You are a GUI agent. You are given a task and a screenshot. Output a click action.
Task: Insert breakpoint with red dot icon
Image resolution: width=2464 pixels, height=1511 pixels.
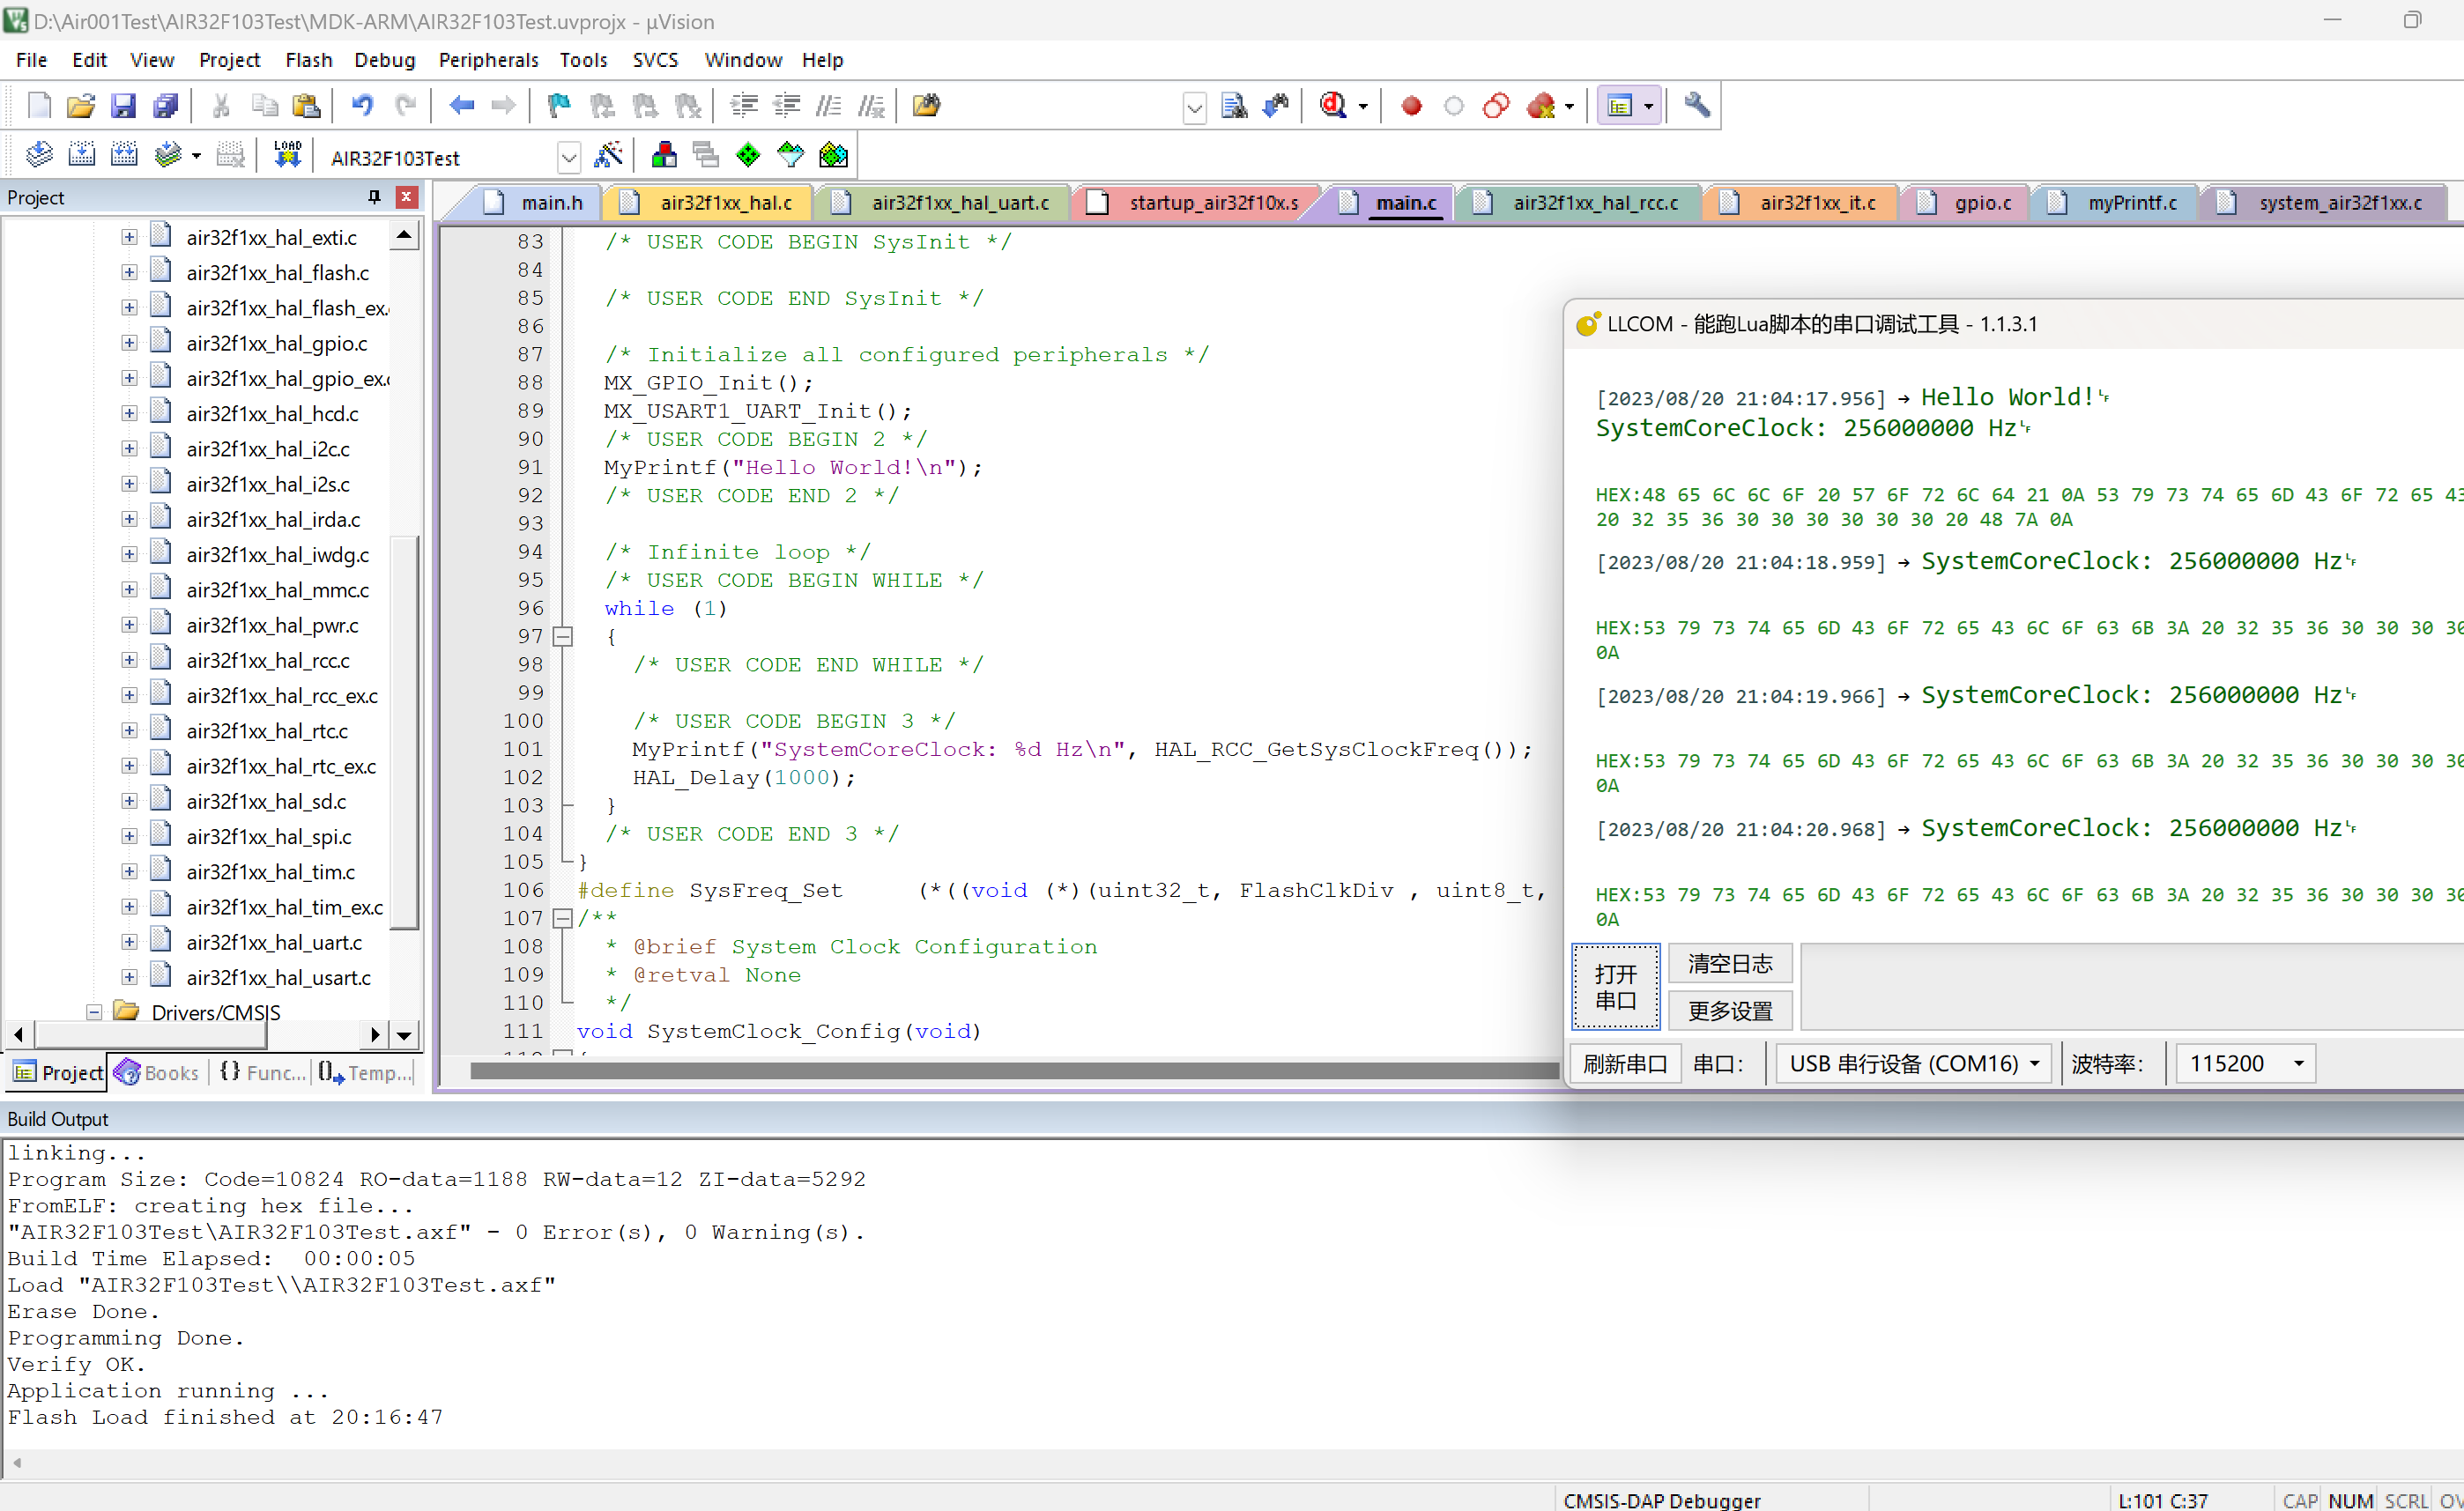(1411, 105)
